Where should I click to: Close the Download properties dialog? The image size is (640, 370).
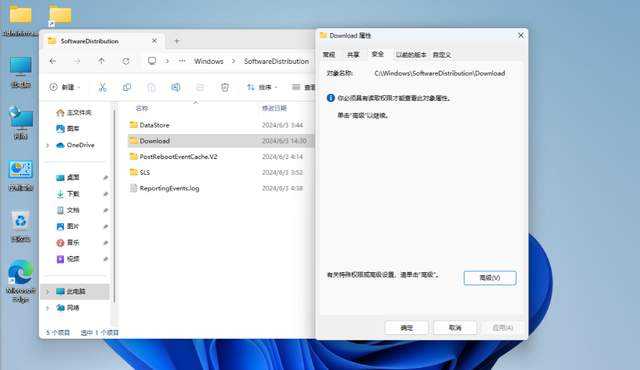pyautogui.click(x=521, y=35)
